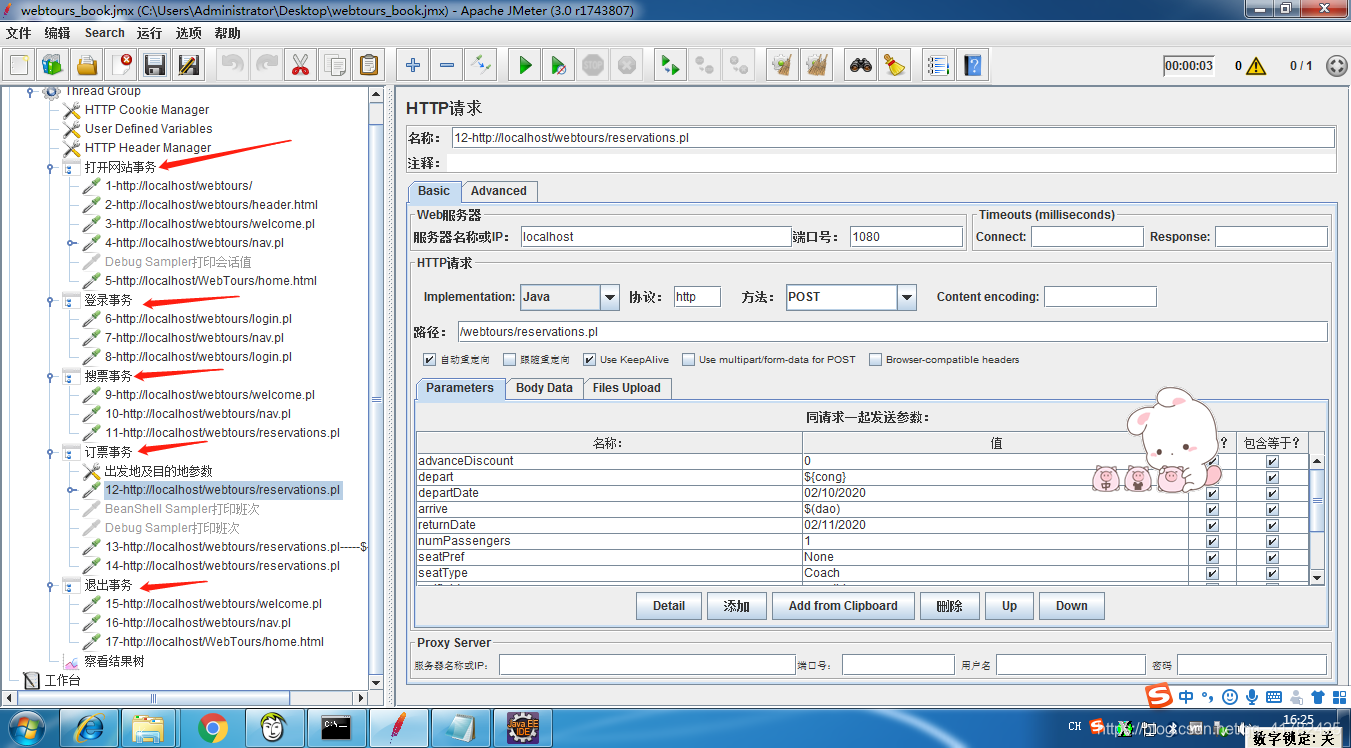Collapse the 搜票事务 tree node

point(49,377)
